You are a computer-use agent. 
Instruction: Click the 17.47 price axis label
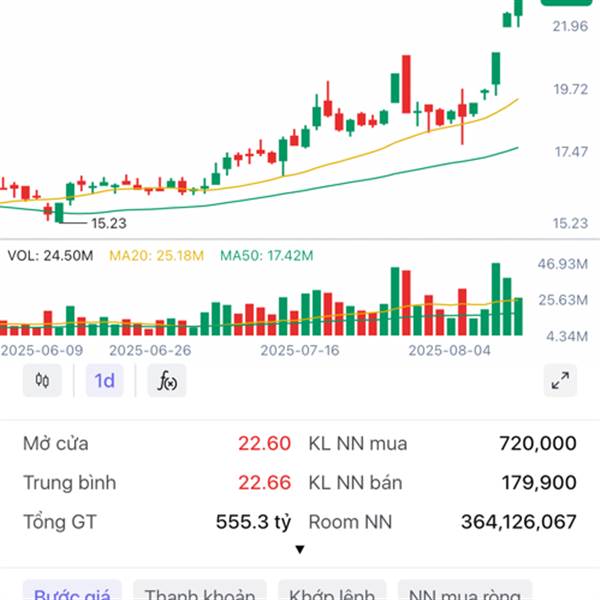[571, 152]
